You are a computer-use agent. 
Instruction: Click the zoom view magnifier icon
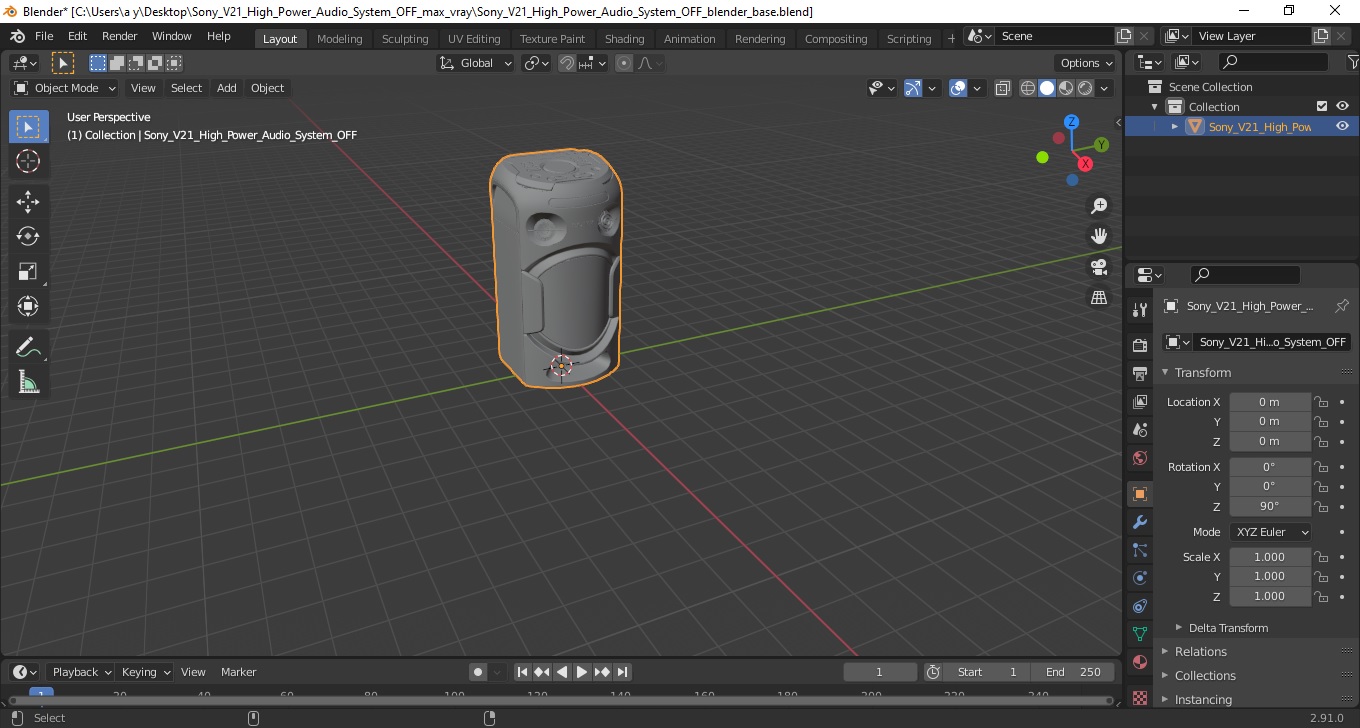coord(1099,206)
